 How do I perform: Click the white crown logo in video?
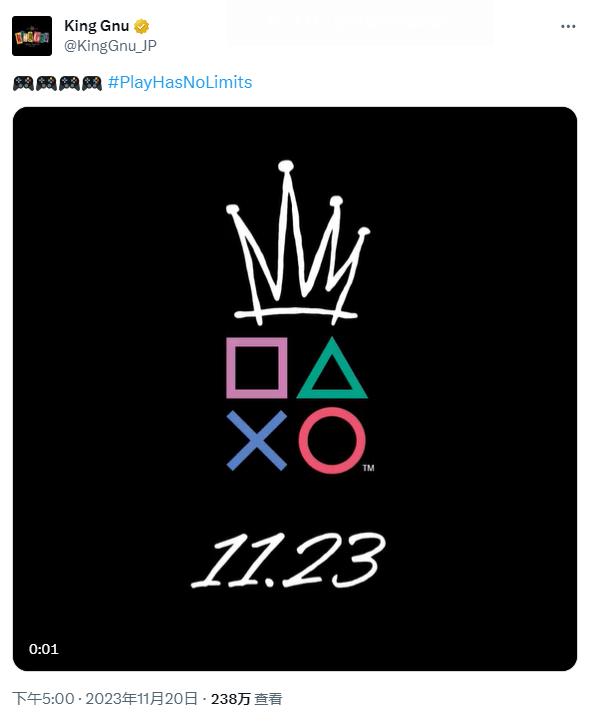[298, 243]
